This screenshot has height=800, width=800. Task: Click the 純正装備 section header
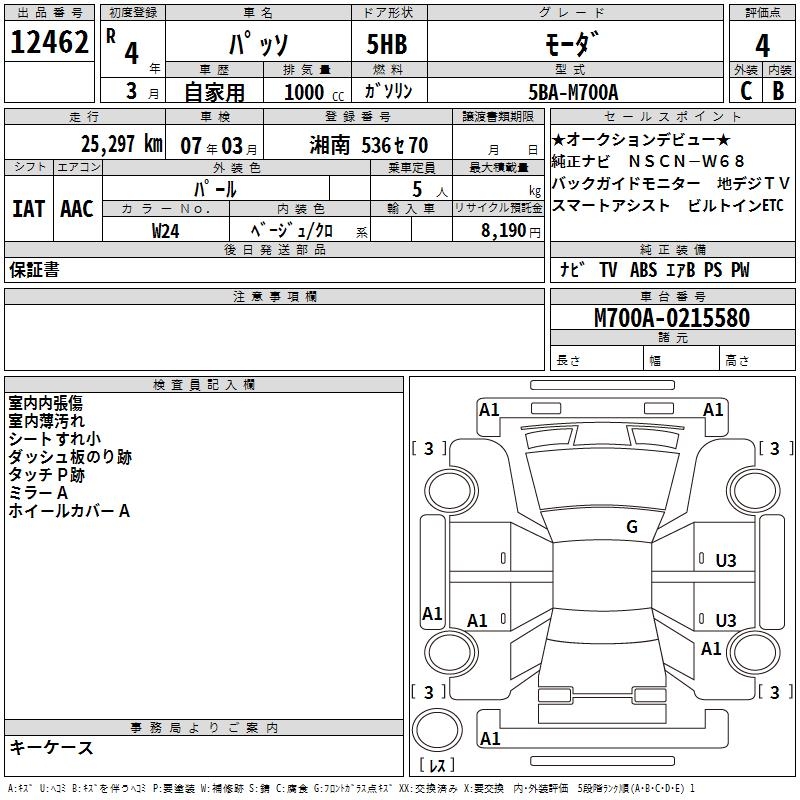[x=673, y=249]
